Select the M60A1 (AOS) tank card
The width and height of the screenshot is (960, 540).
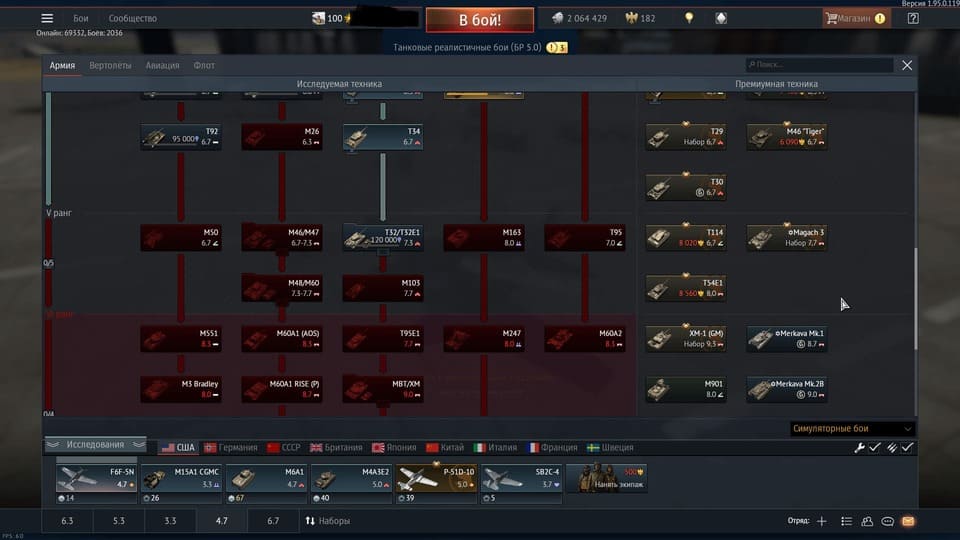(x=282, y=339)
